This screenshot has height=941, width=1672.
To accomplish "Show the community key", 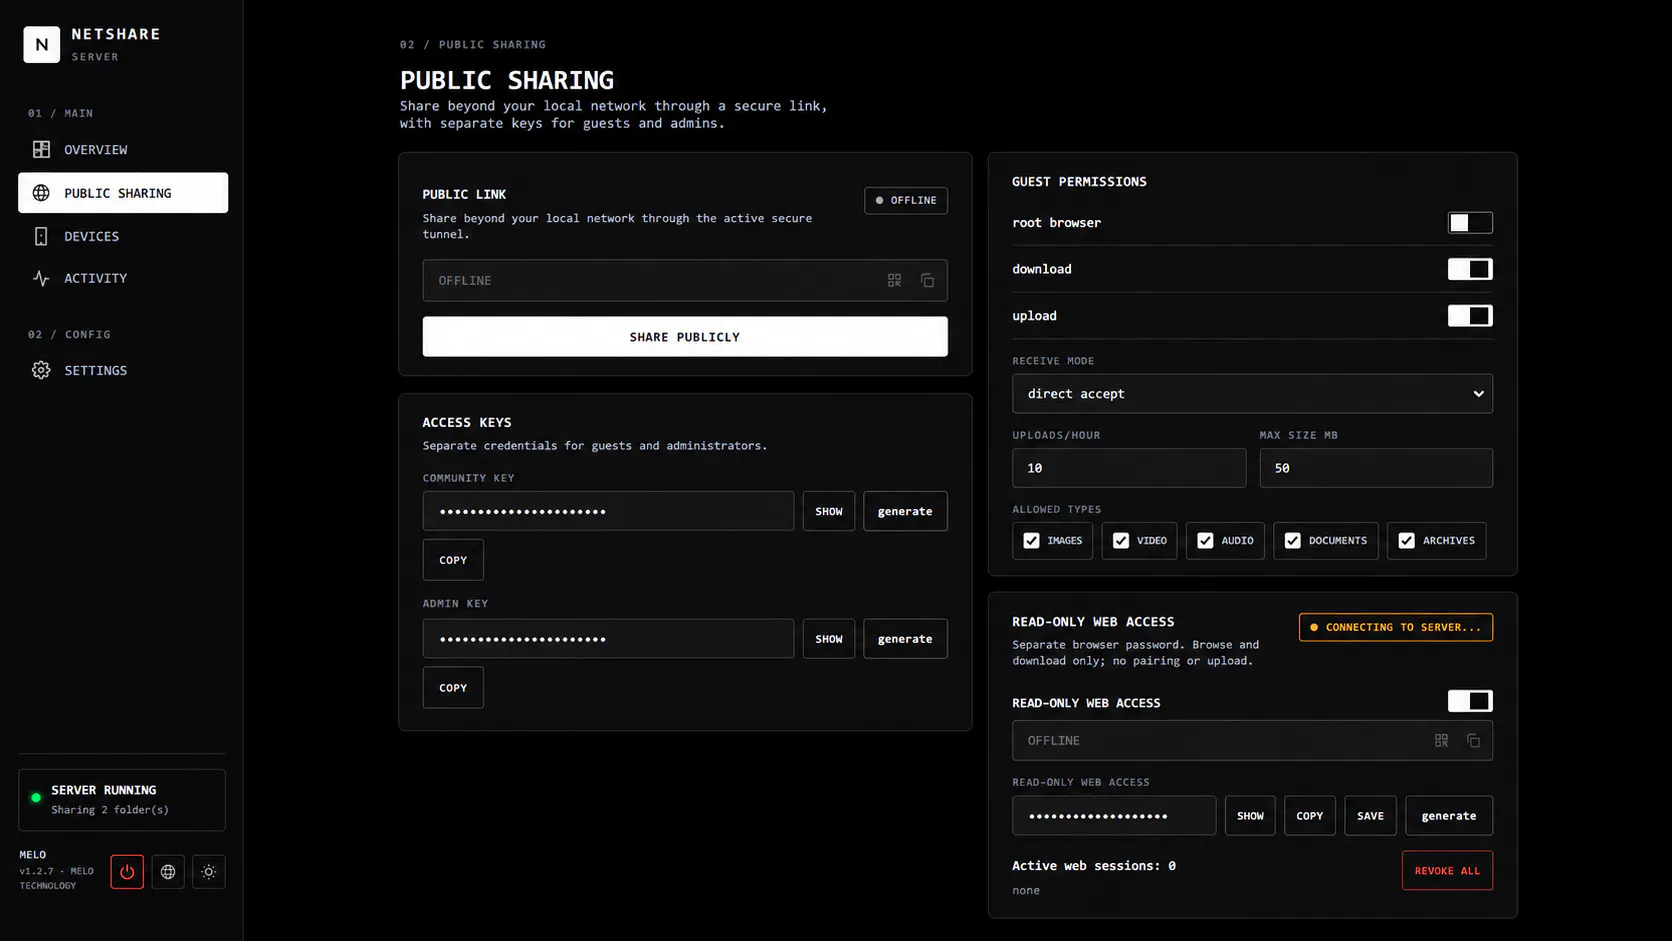I will click(829, 511).
